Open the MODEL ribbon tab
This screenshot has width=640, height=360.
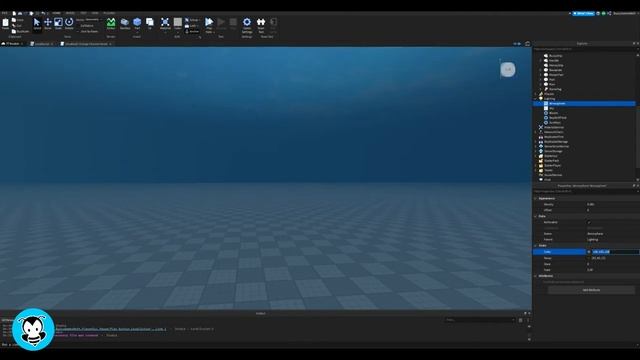click(70, 13)
